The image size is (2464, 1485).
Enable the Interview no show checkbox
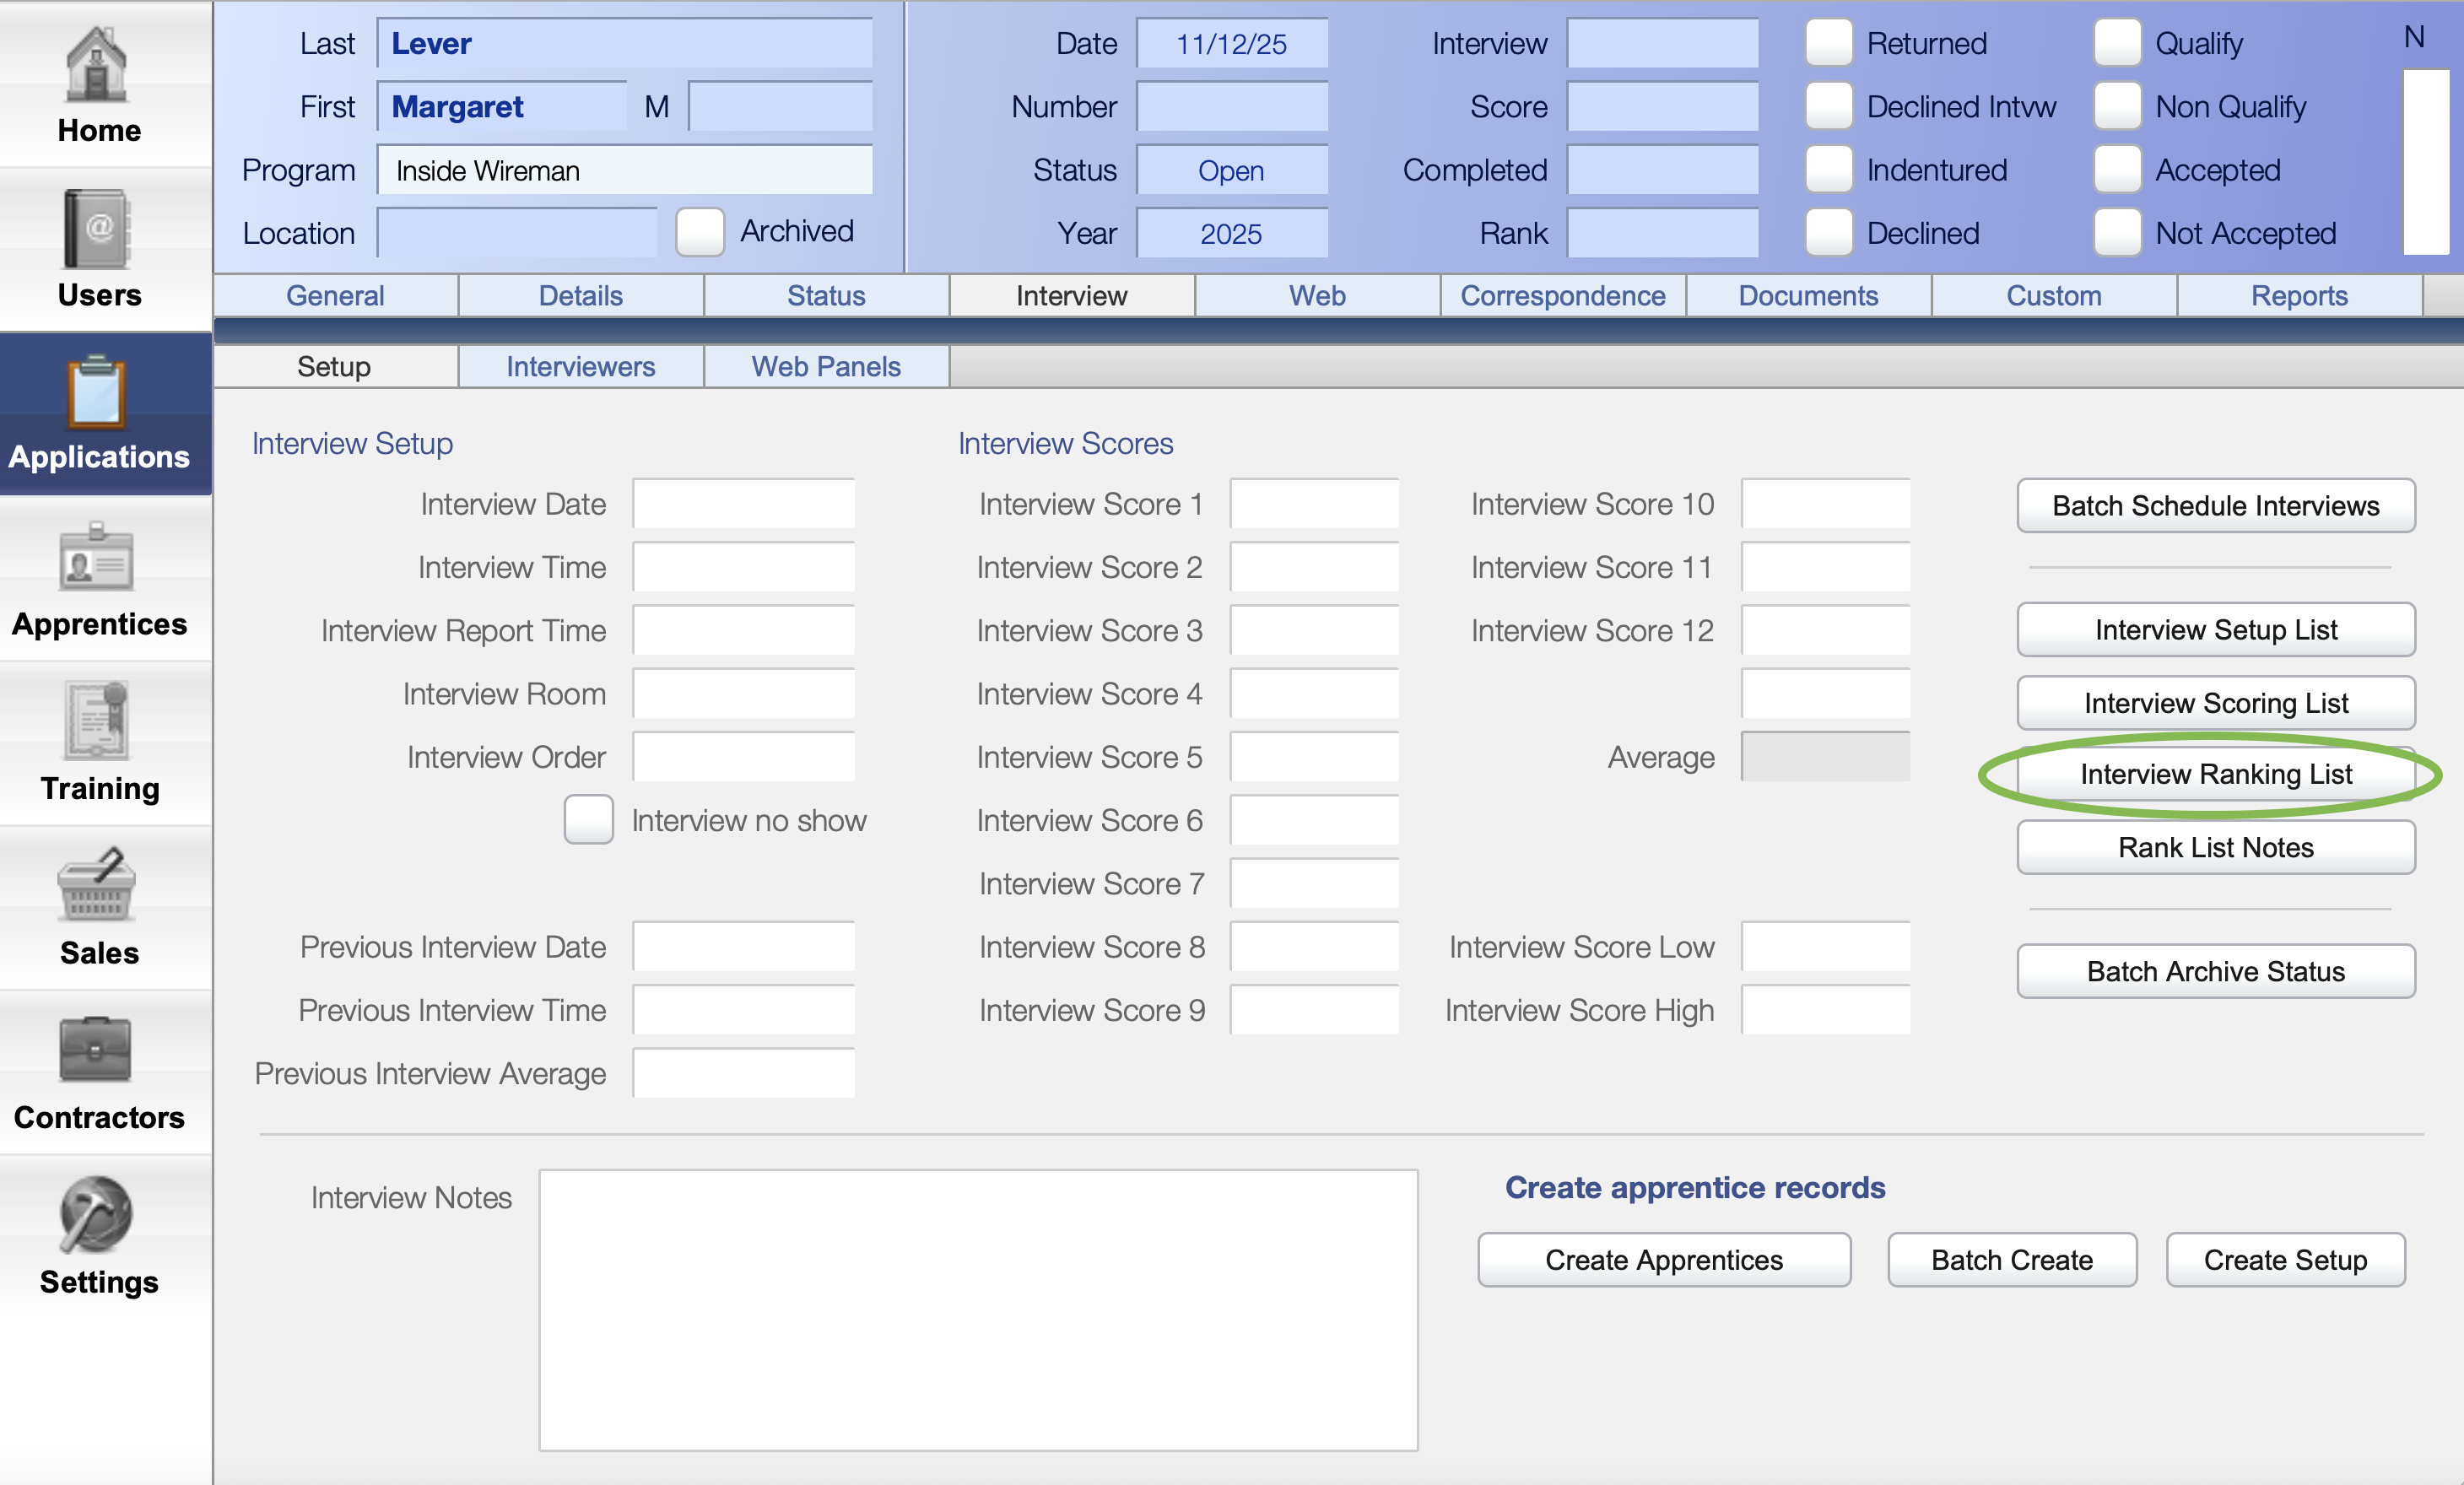point(589,819)
